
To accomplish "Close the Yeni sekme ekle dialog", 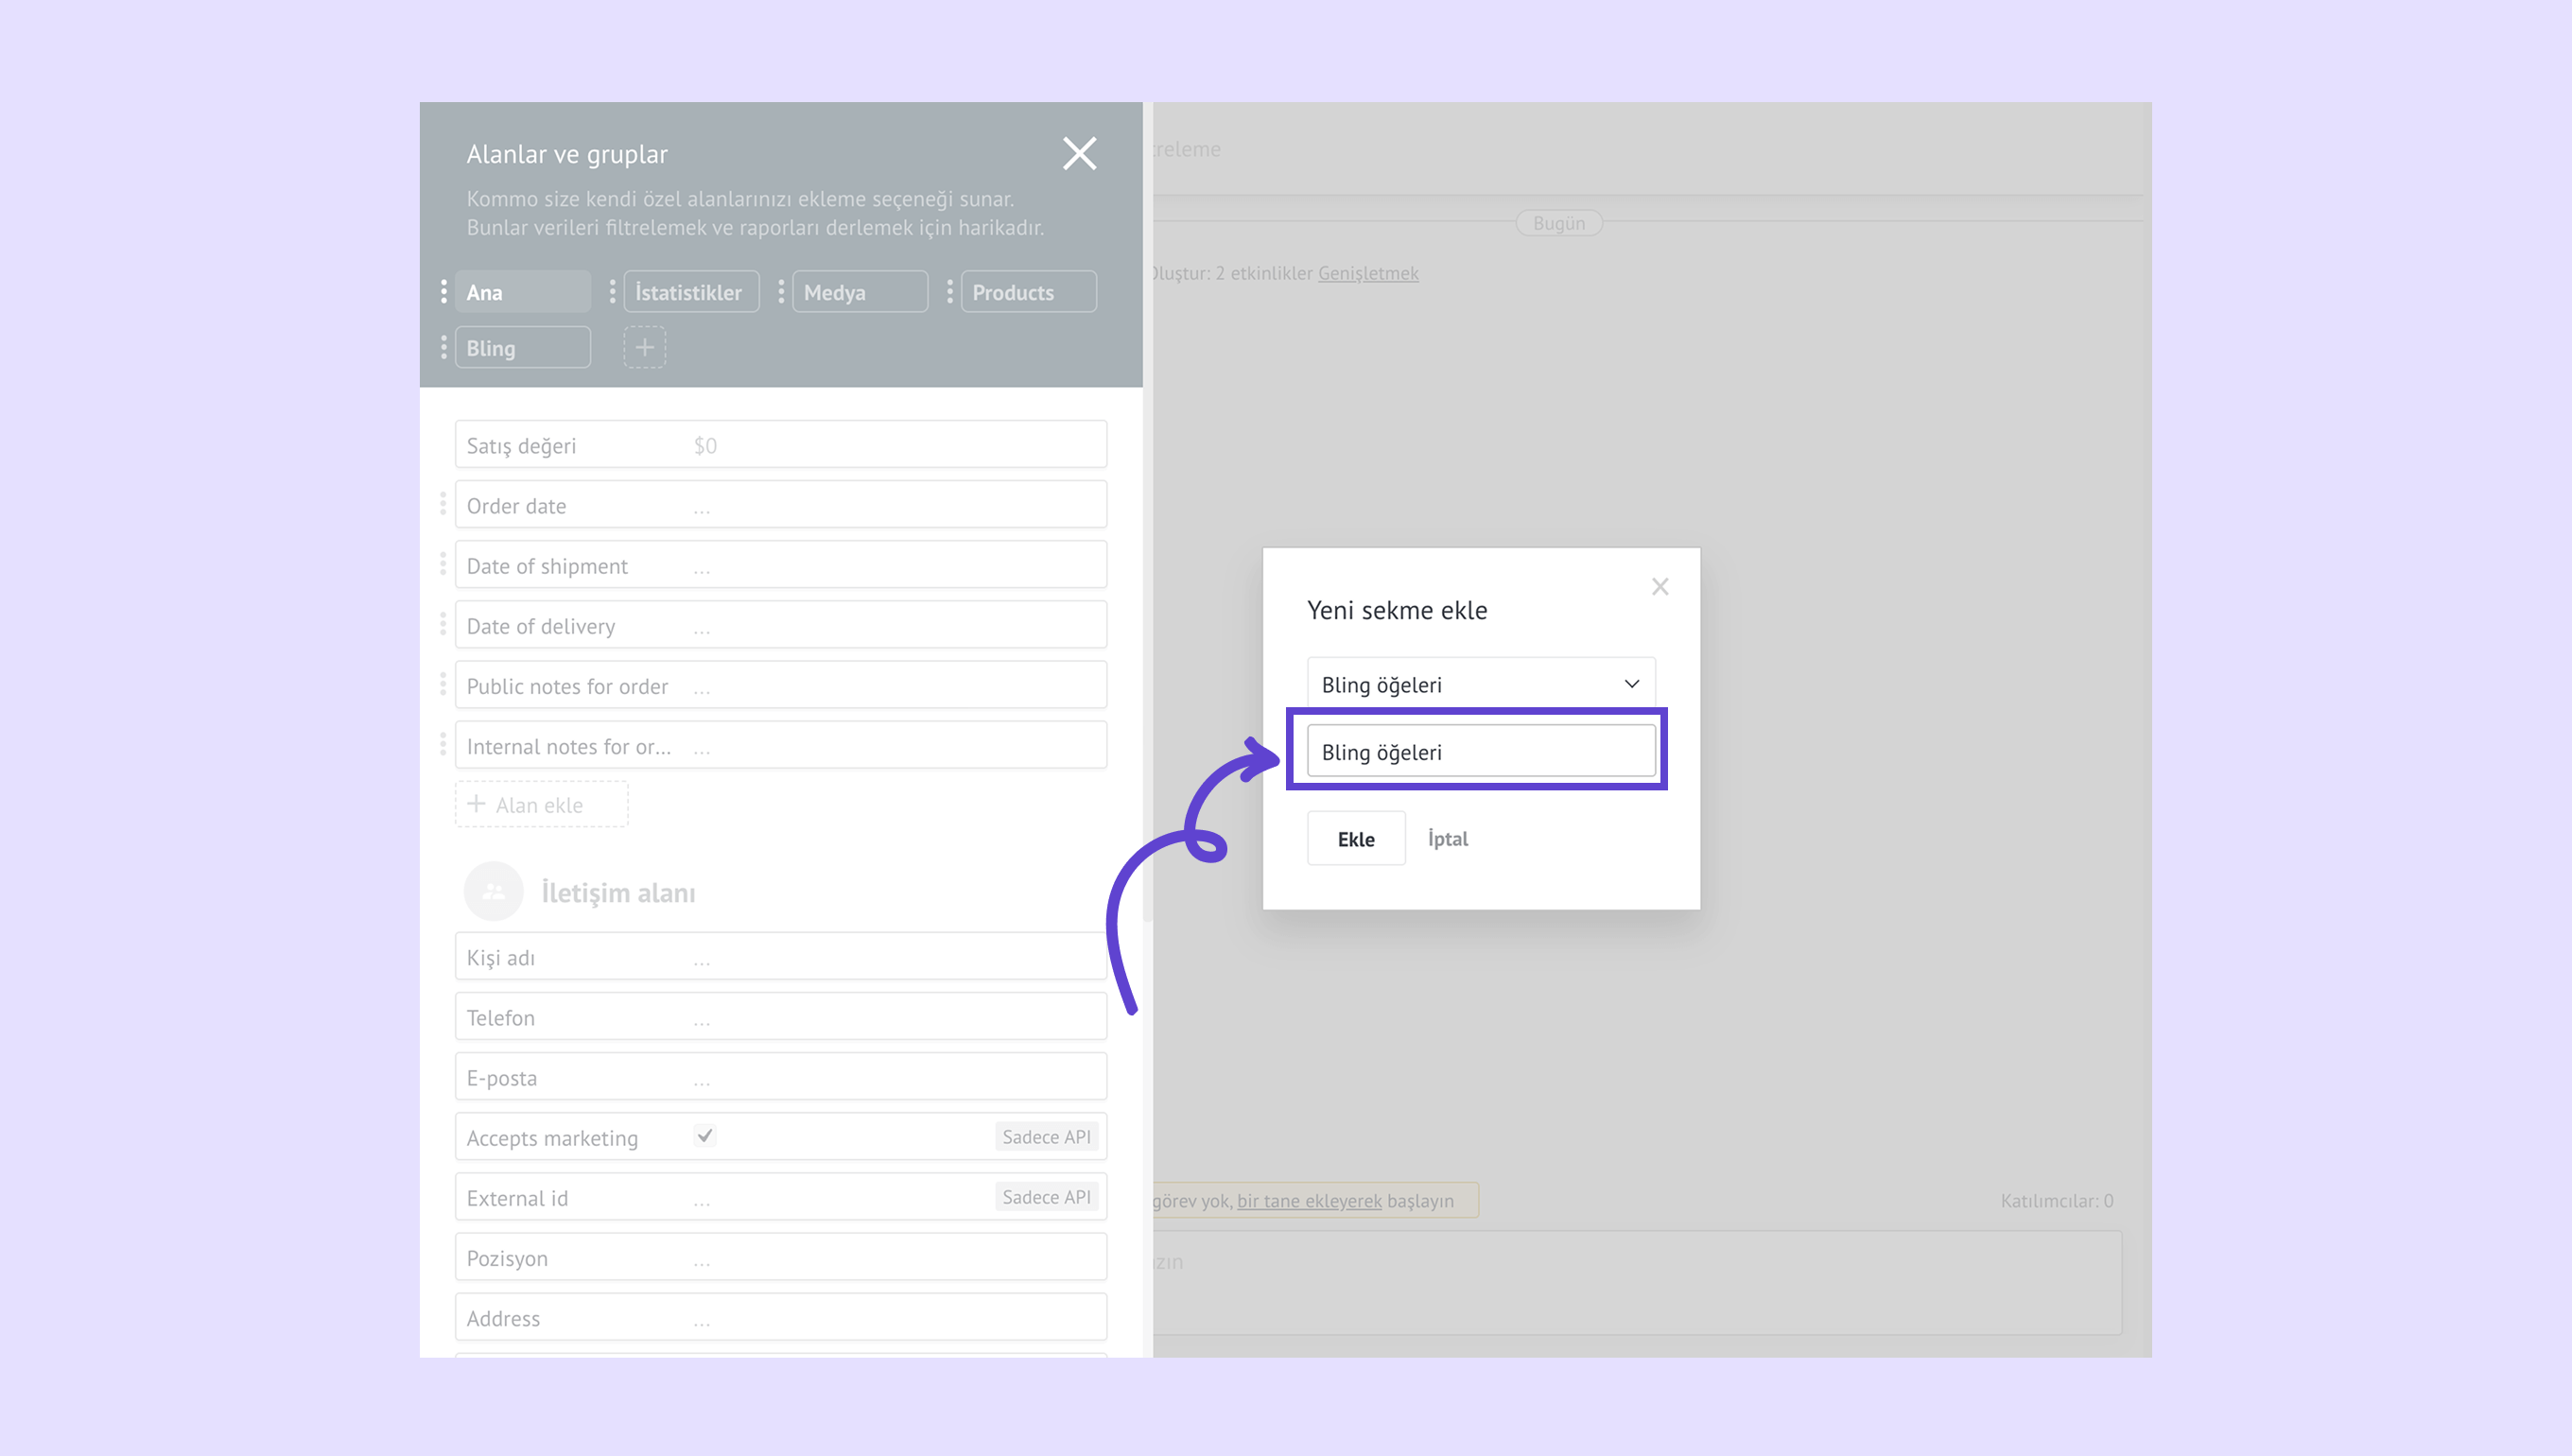I will (1660, 587).
